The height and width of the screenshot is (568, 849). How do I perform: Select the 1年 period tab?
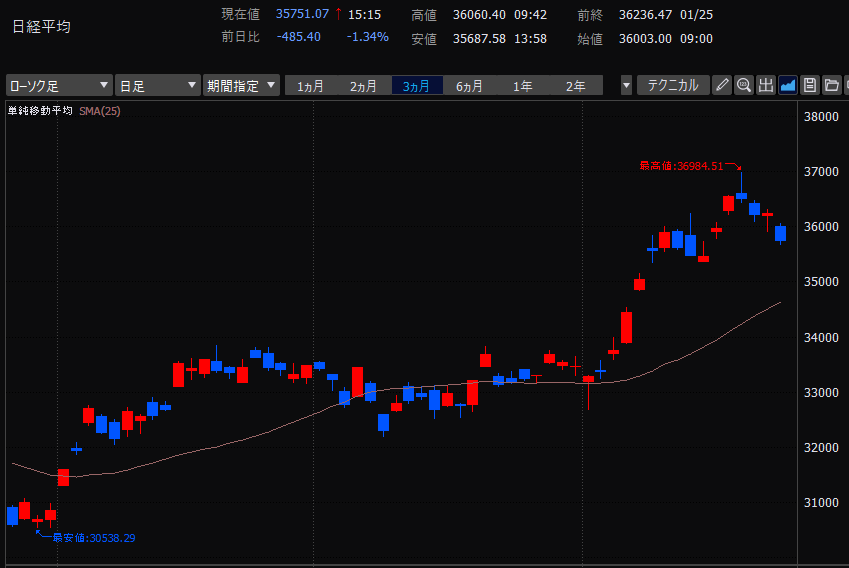click(x=523, y=86)
